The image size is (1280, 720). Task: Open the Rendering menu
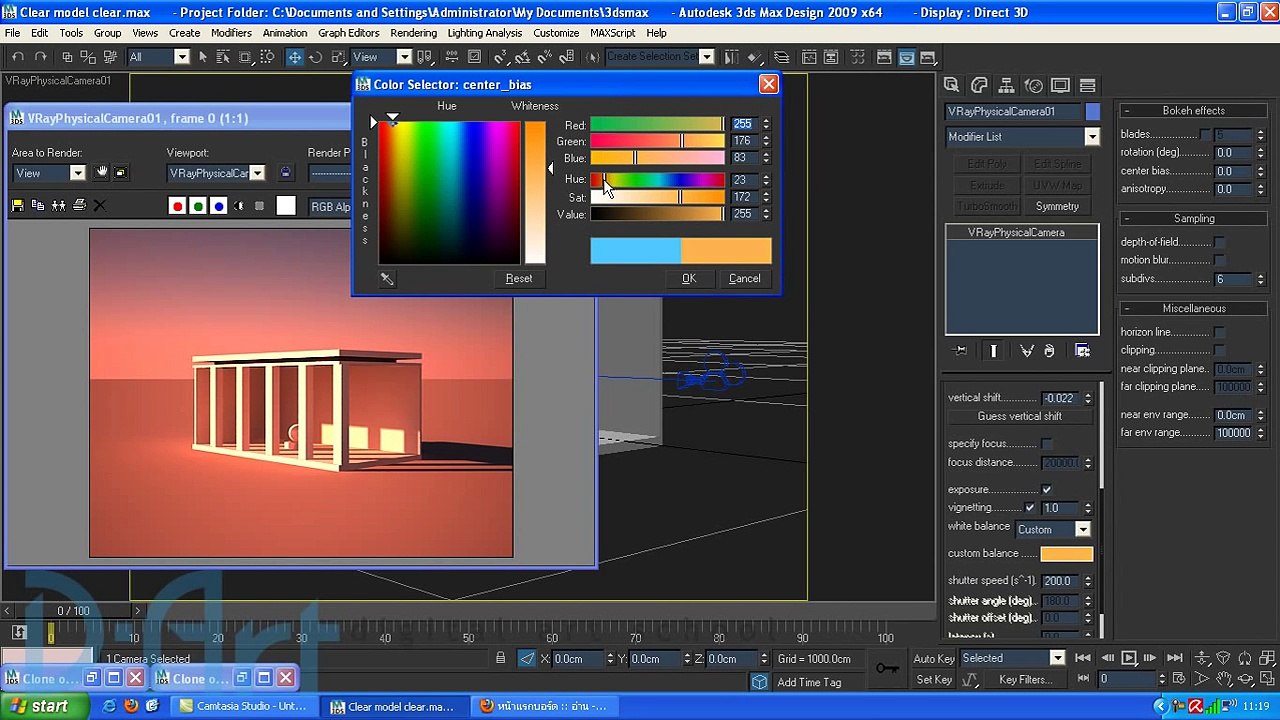click(x=413, y=33)
